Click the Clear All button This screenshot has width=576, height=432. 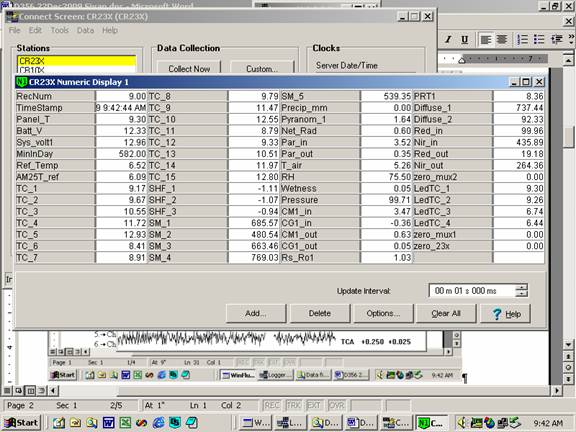click(446, 313)
